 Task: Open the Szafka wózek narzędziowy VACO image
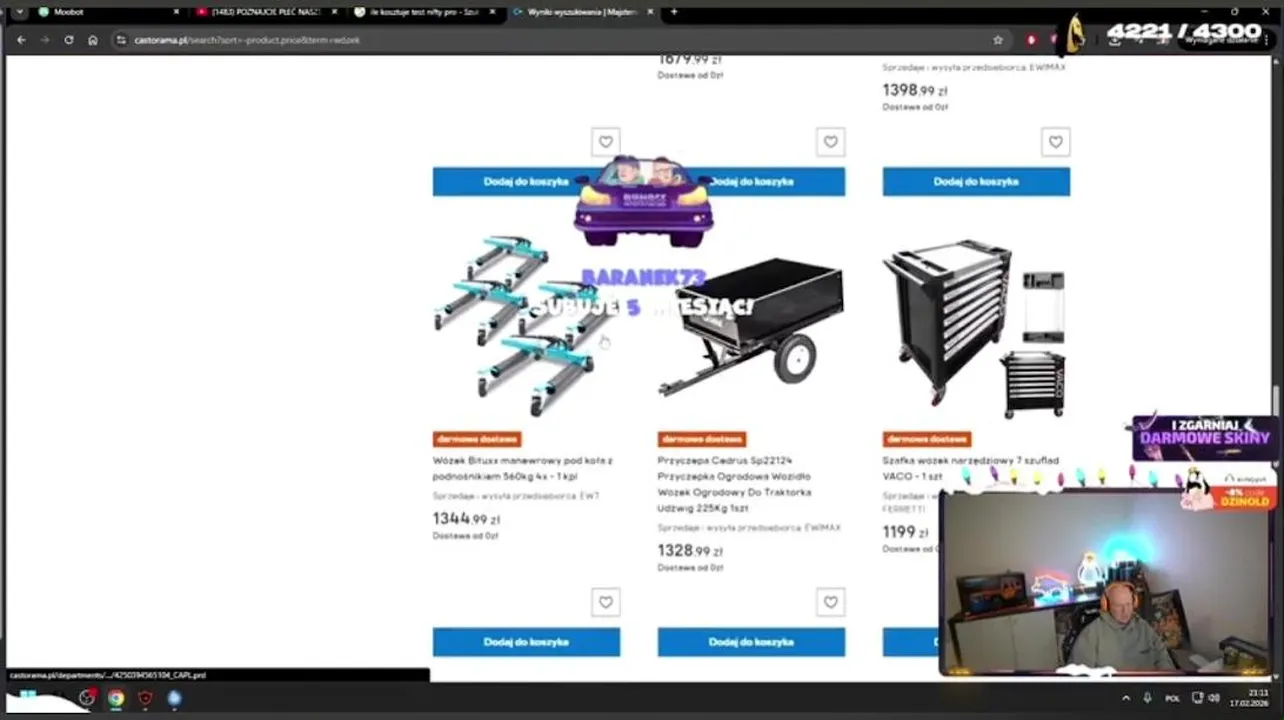tap(976, 328)
